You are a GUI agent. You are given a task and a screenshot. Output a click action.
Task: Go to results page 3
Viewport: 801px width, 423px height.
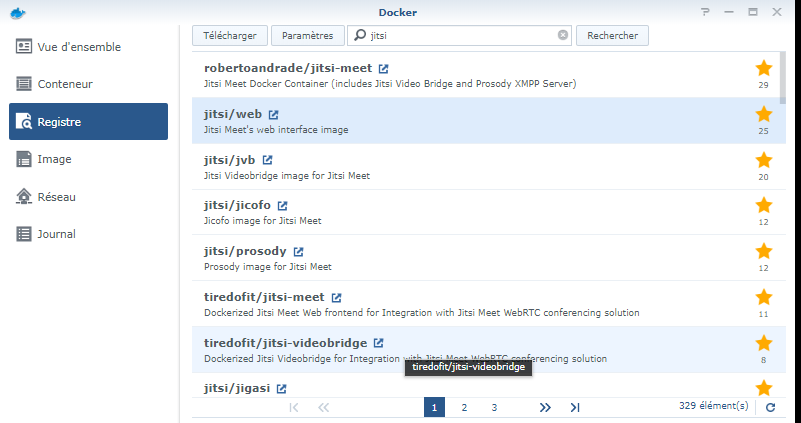(494, 407)
